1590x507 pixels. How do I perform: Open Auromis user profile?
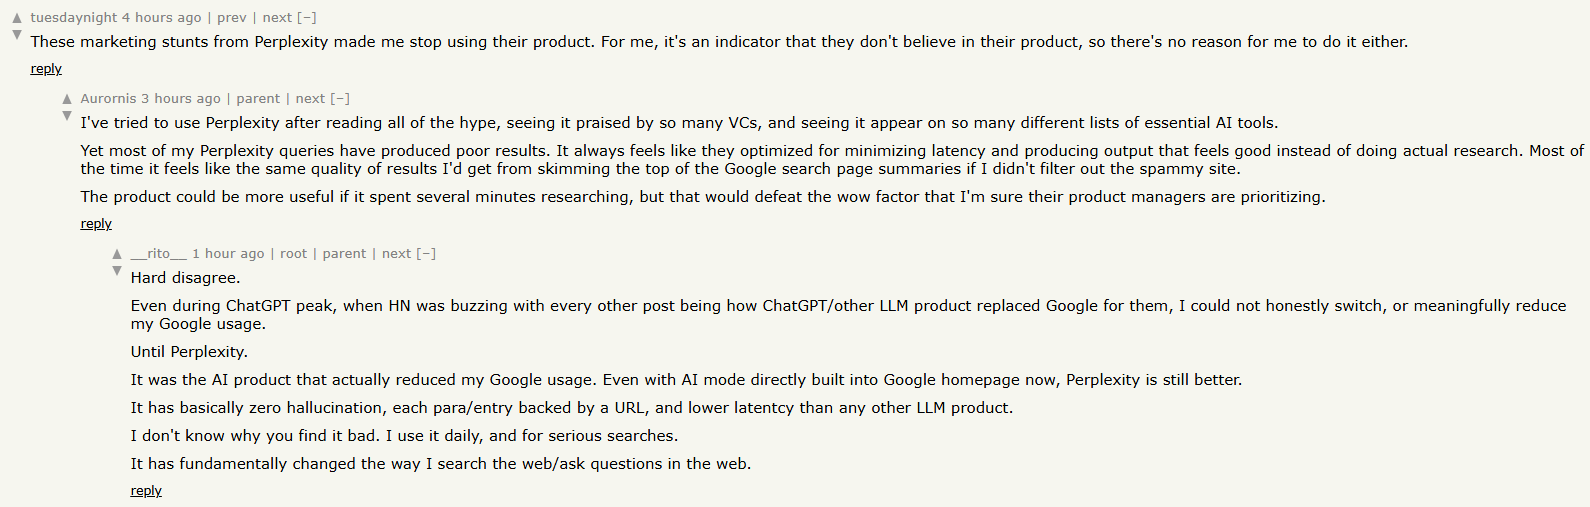point(108,99)
